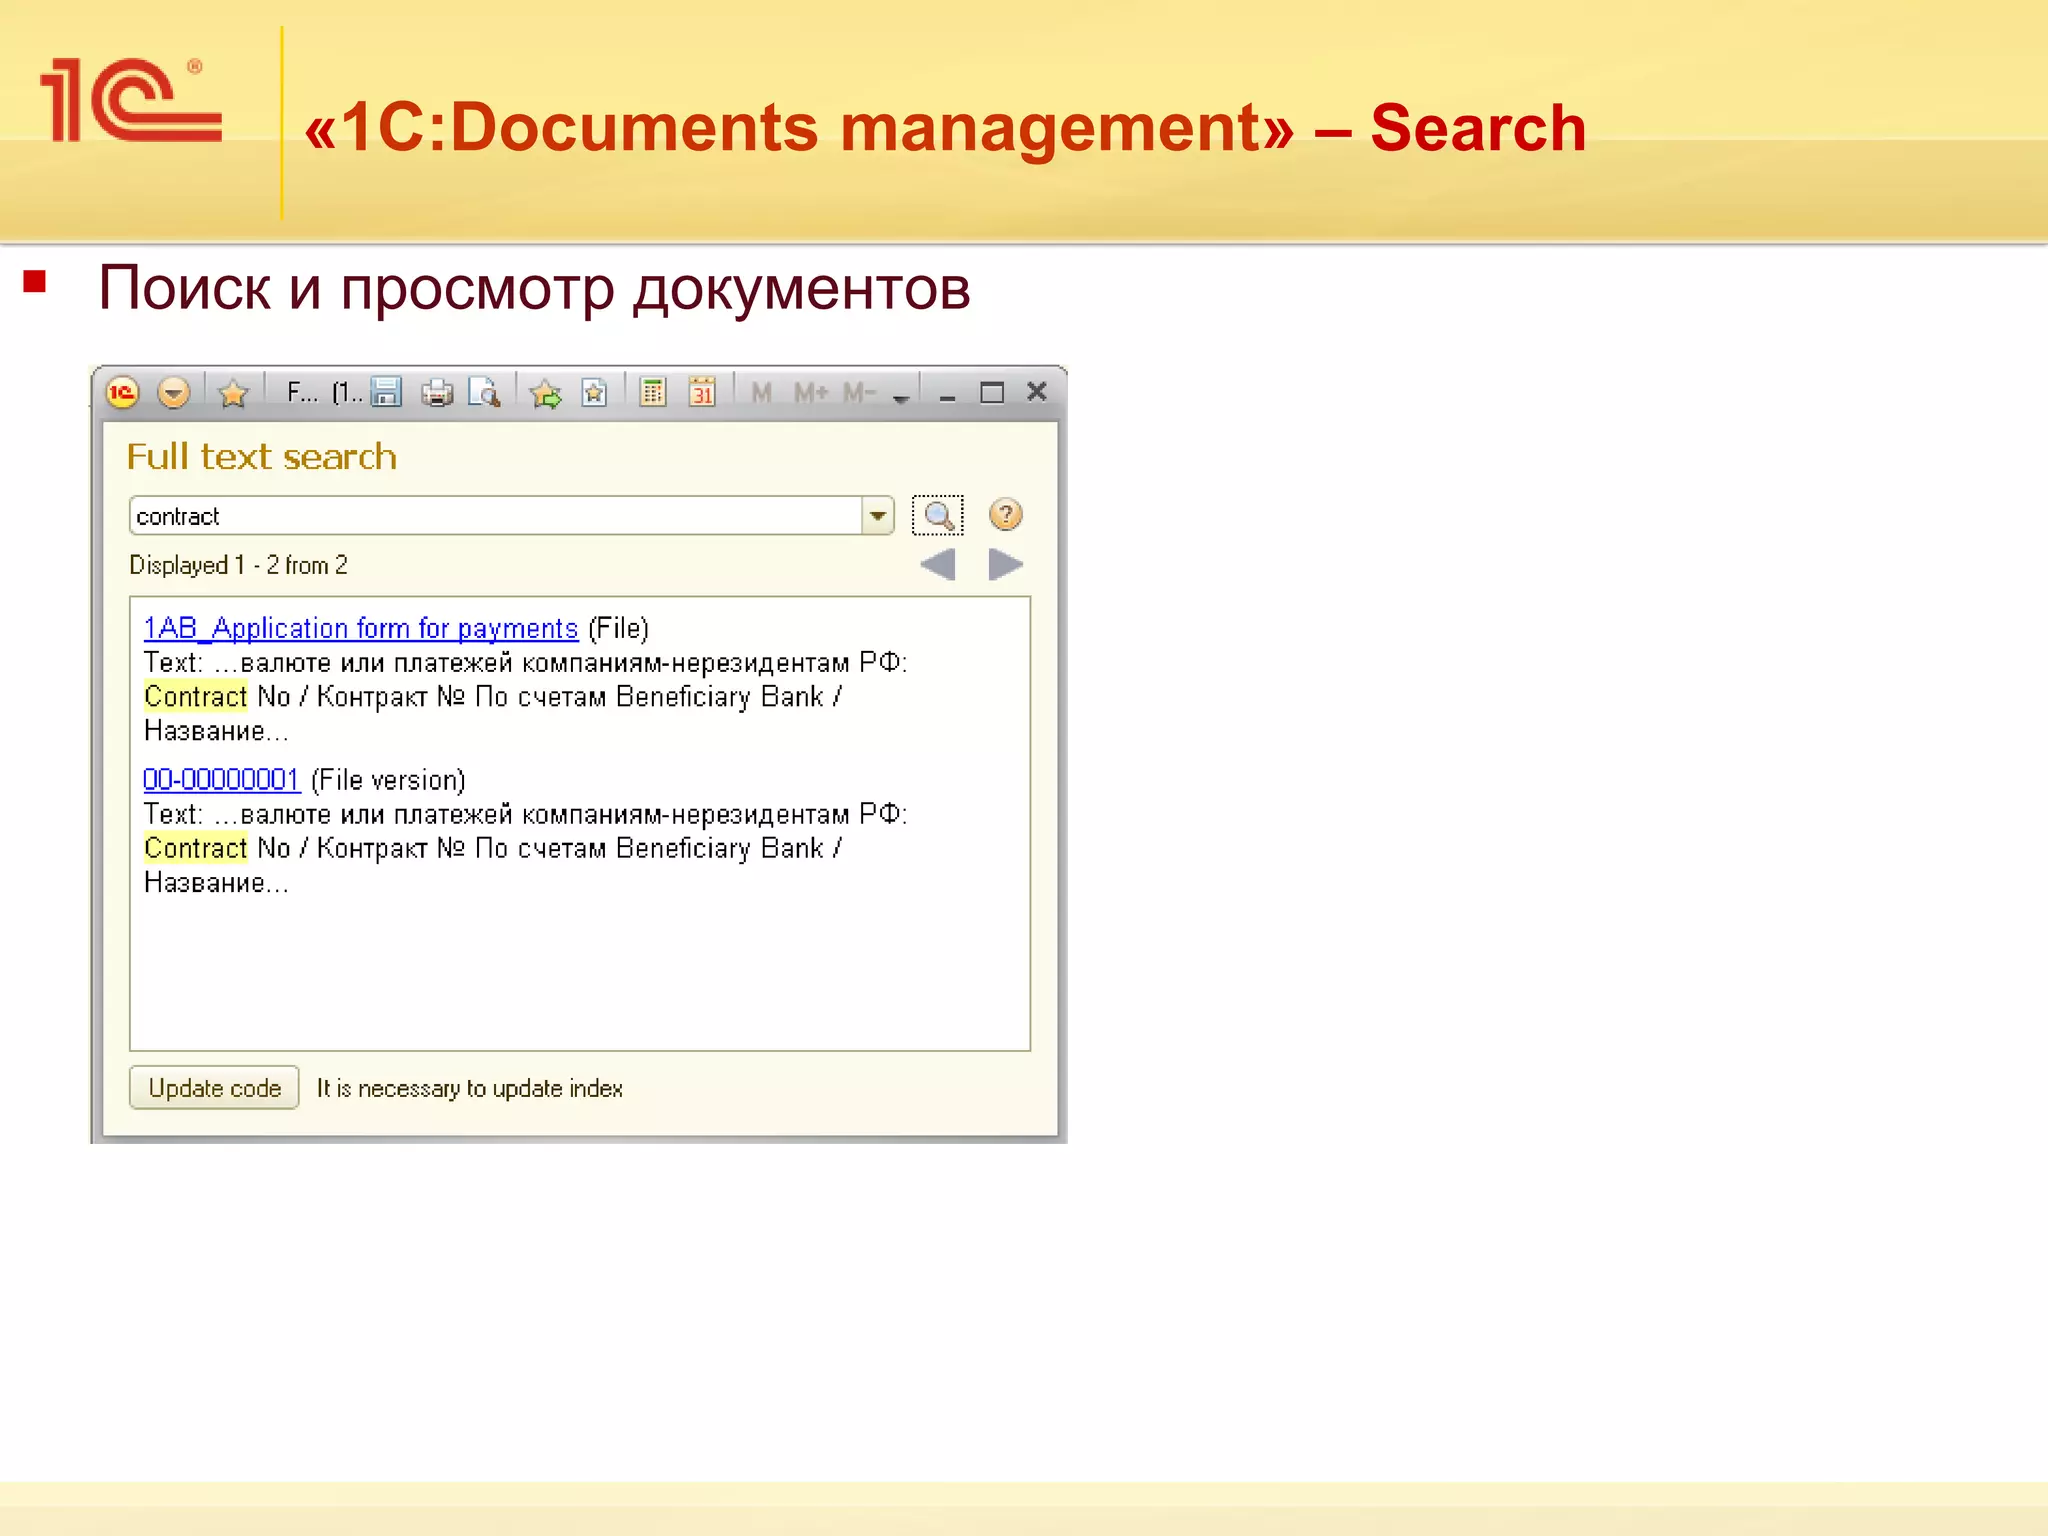
Task: Open the 00-00000001 file version link
Action: pos(222,780)
